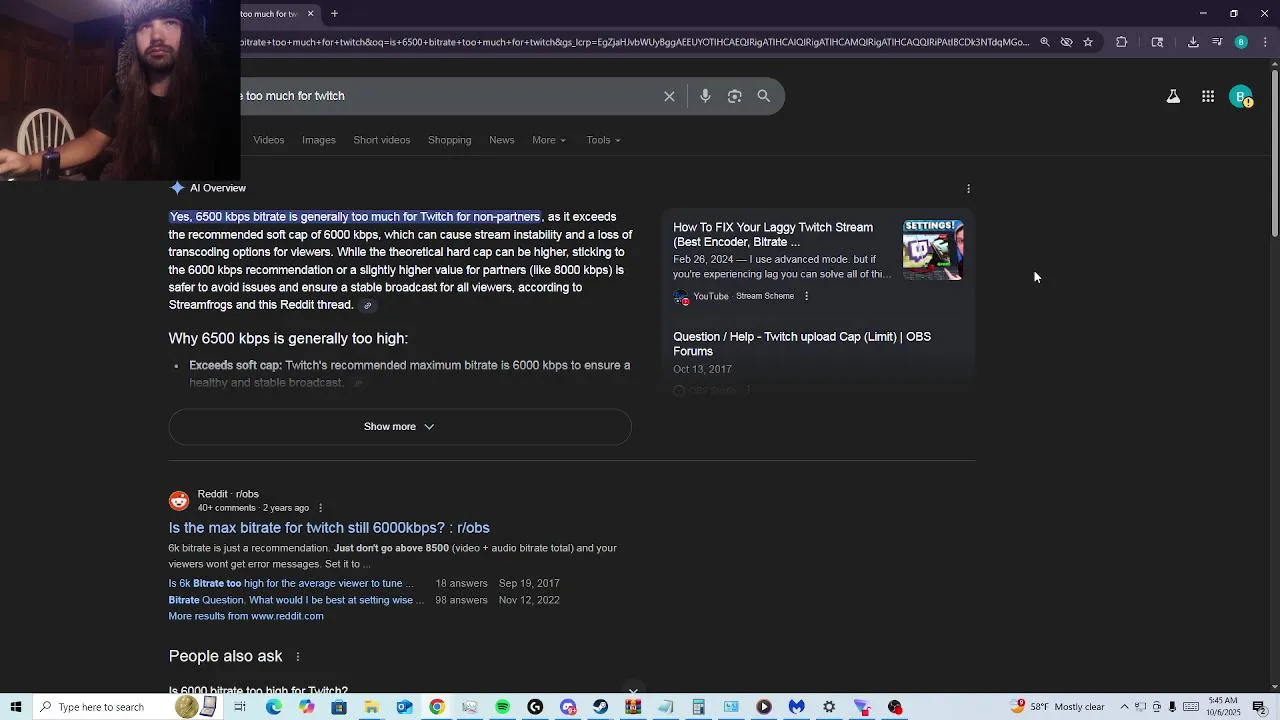Submit search with magnifying glass icon
The width and height of the screenshot is (1280, 720).
(764, 96)
